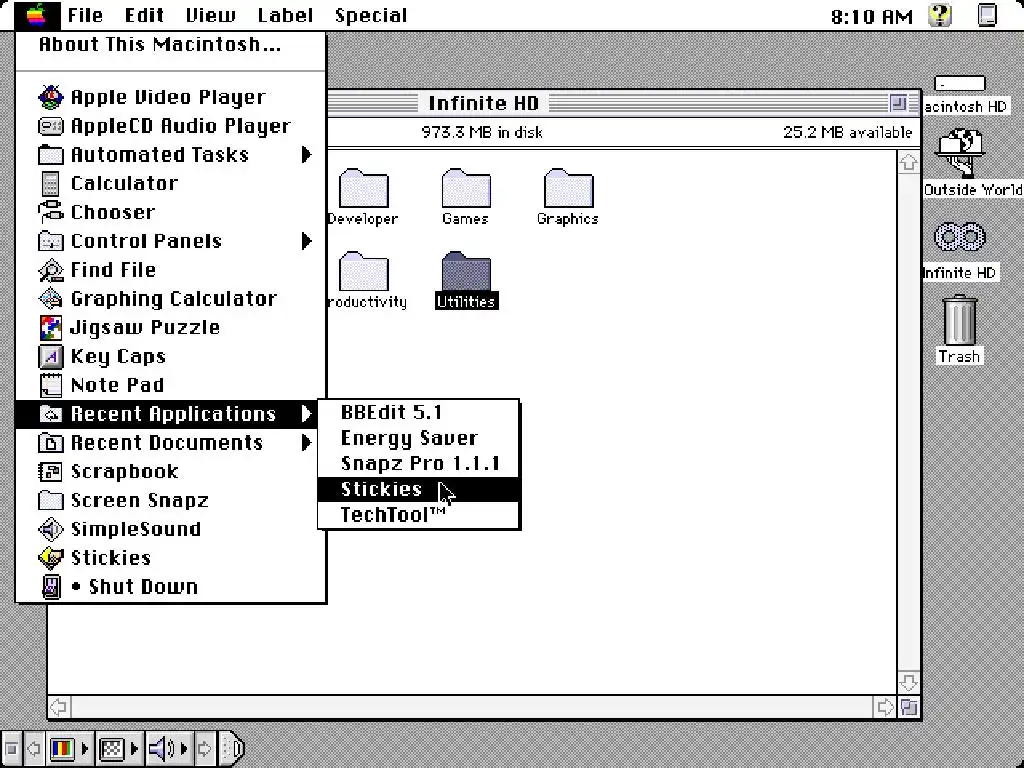Select the Games folder
Image resolution: width=1024 pixels, height=768 pixels.
point(466,197)
